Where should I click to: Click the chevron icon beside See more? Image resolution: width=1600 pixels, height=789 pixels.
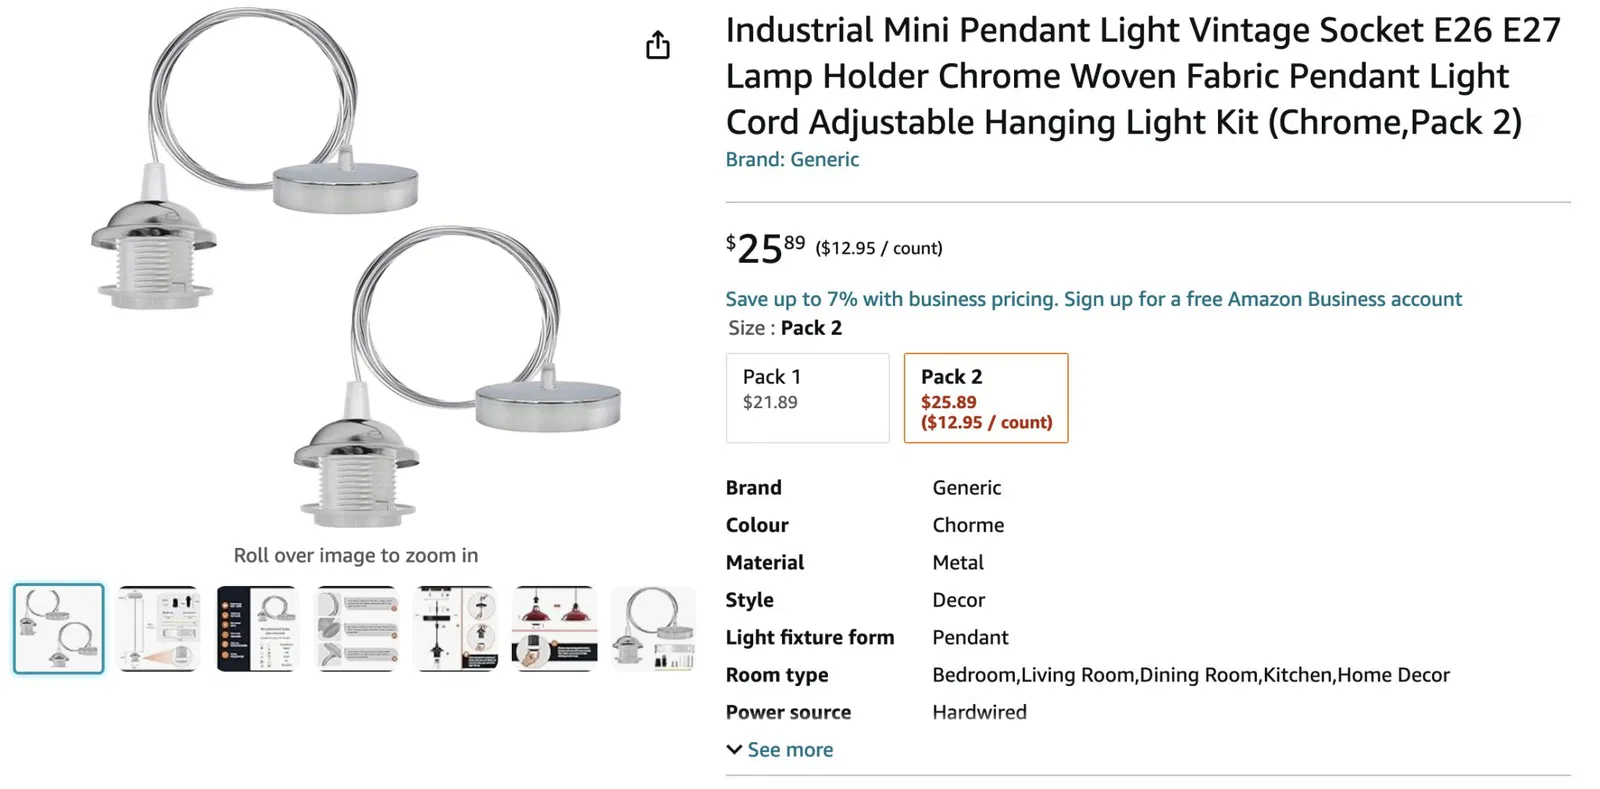734,750
